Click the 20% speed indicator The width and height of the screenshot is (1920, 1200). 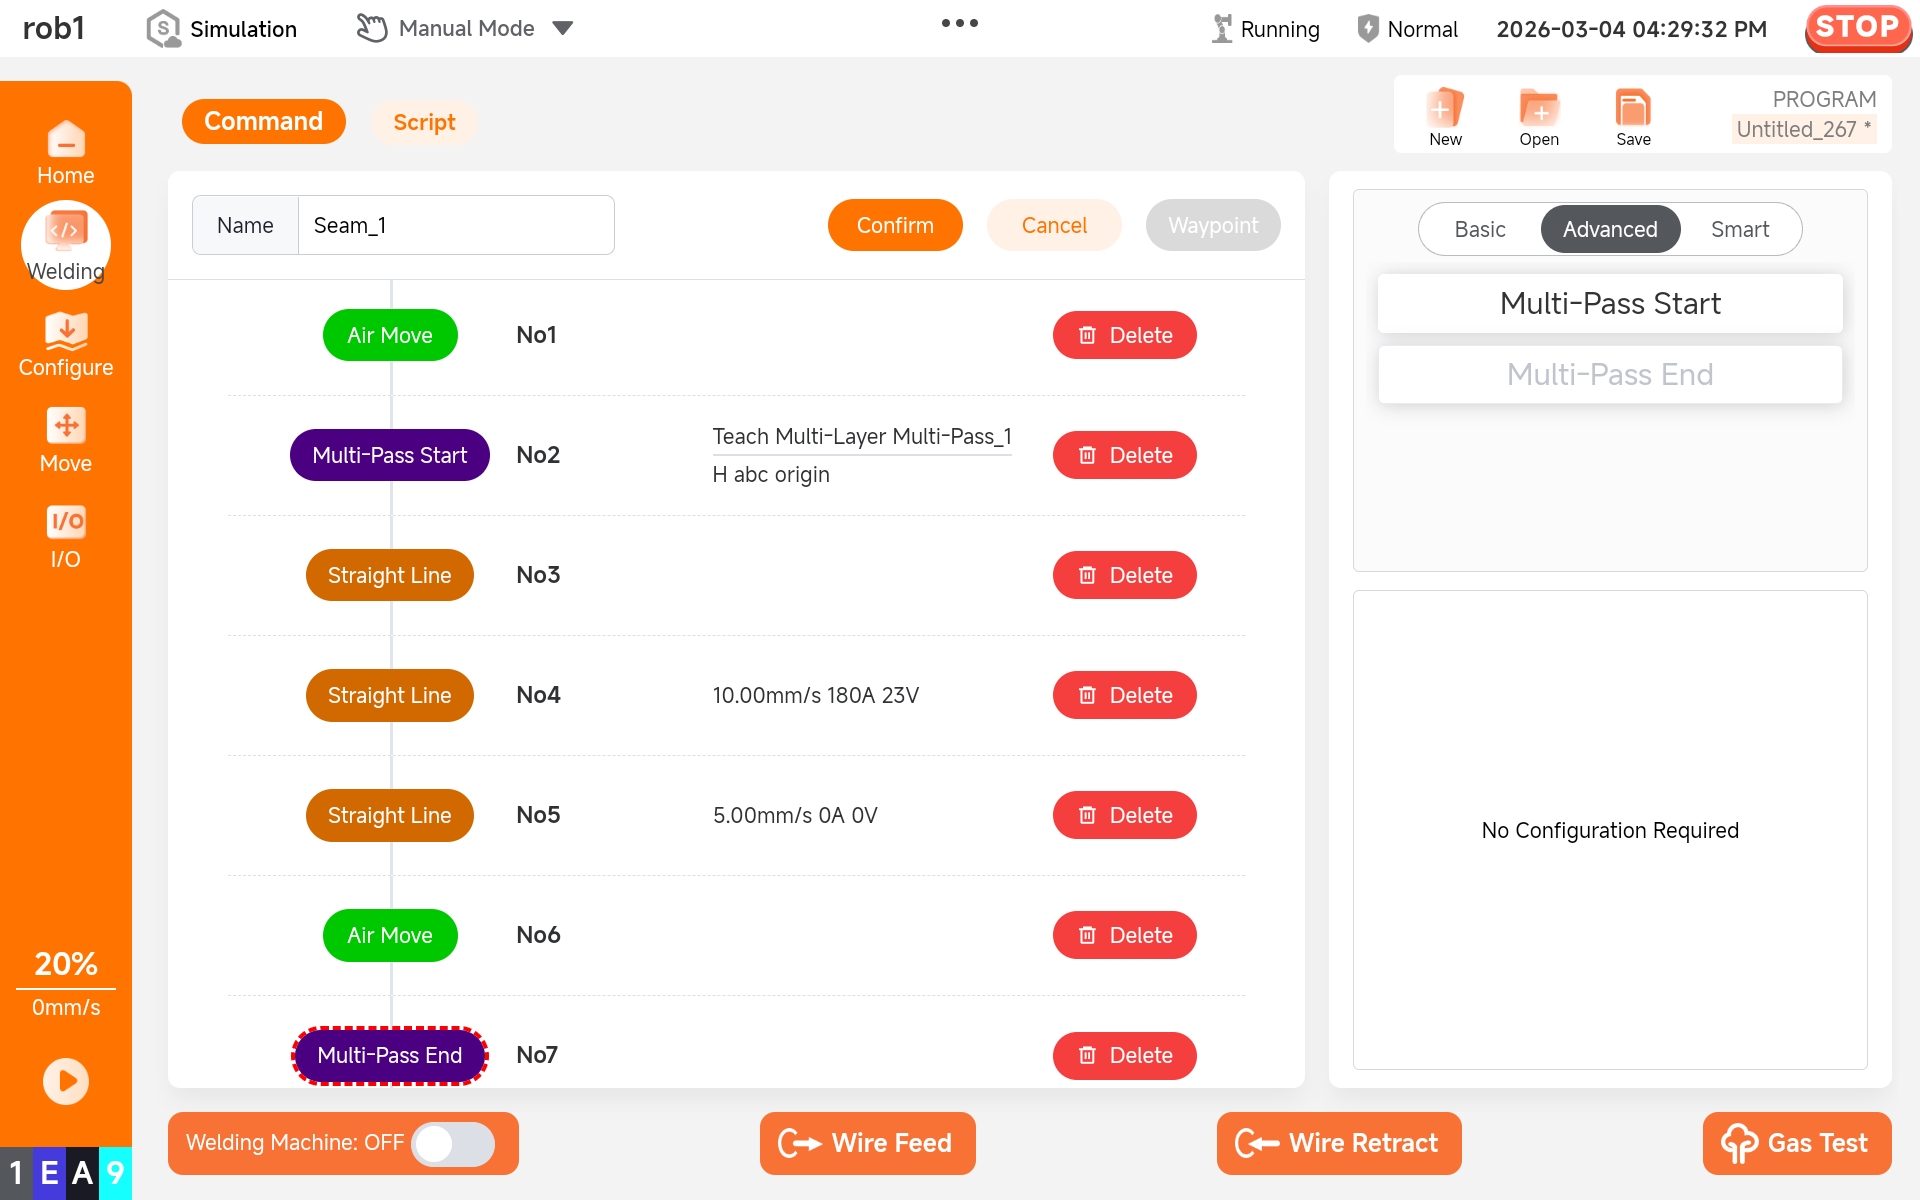66,963
